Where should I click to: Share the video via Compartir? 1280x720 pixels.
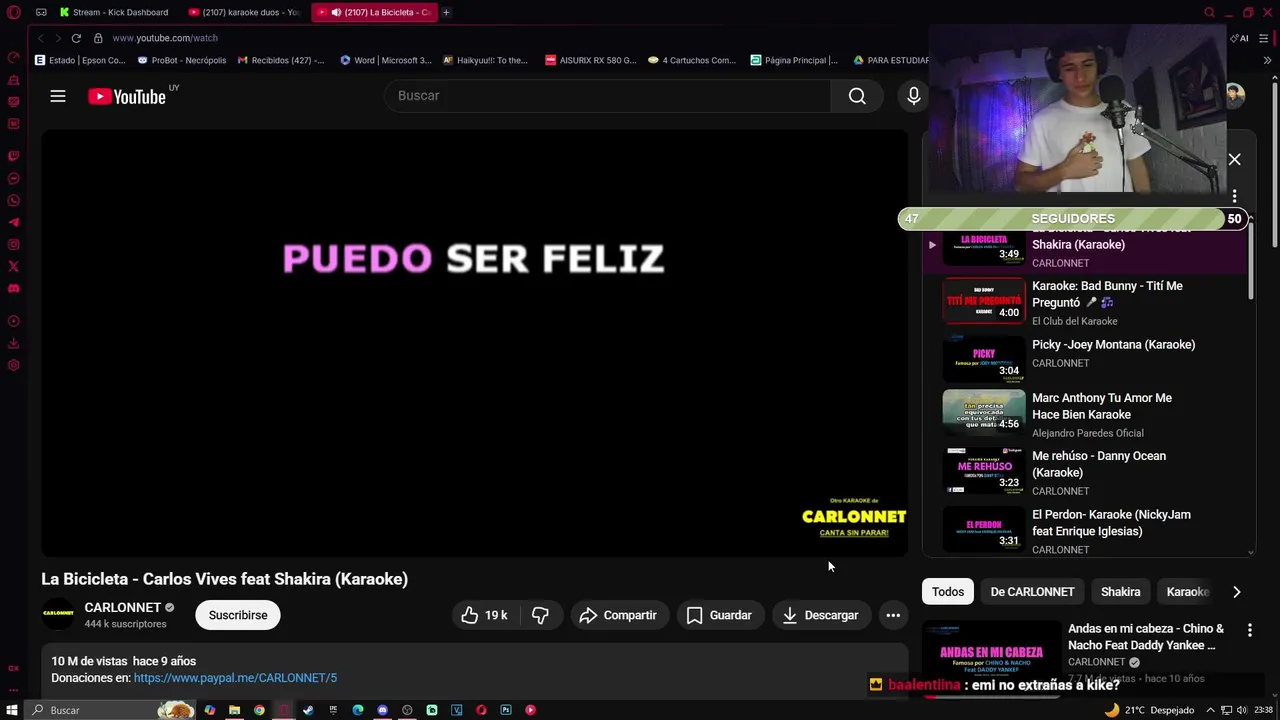pos(618,615)
